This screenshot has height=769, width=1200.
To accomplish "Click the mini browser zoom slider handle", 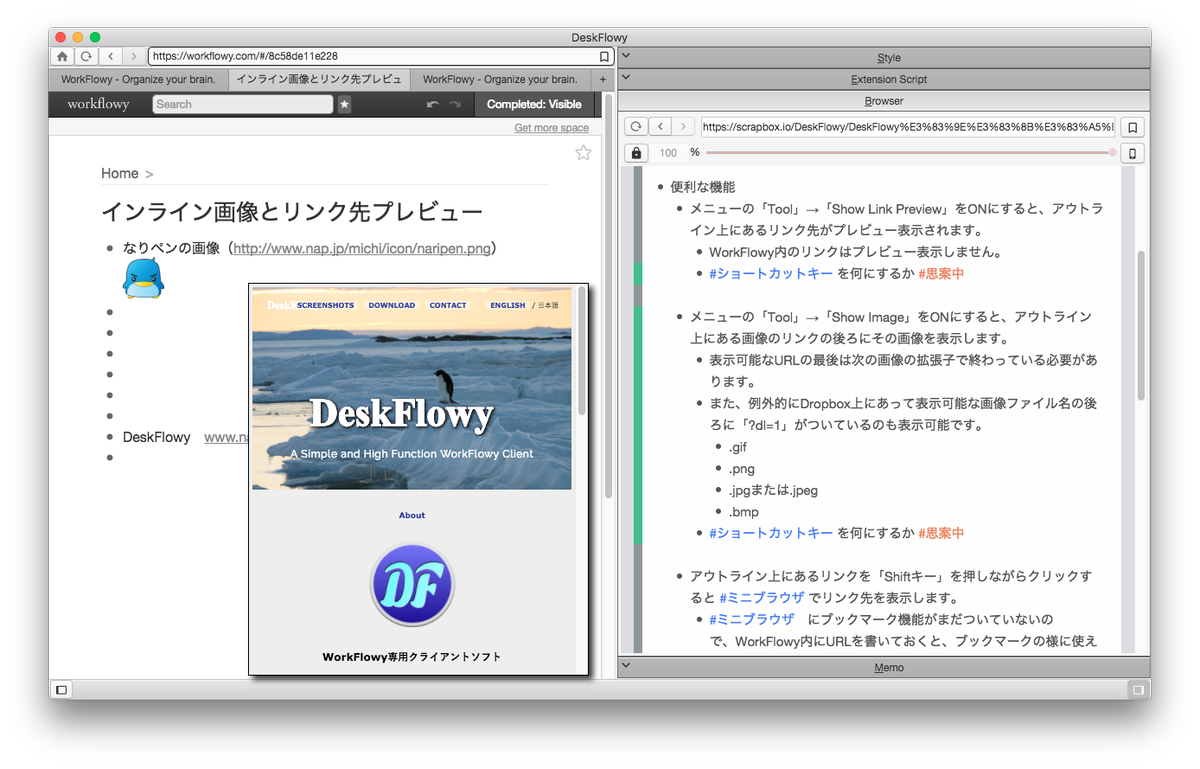I will tap(1112, 152).
